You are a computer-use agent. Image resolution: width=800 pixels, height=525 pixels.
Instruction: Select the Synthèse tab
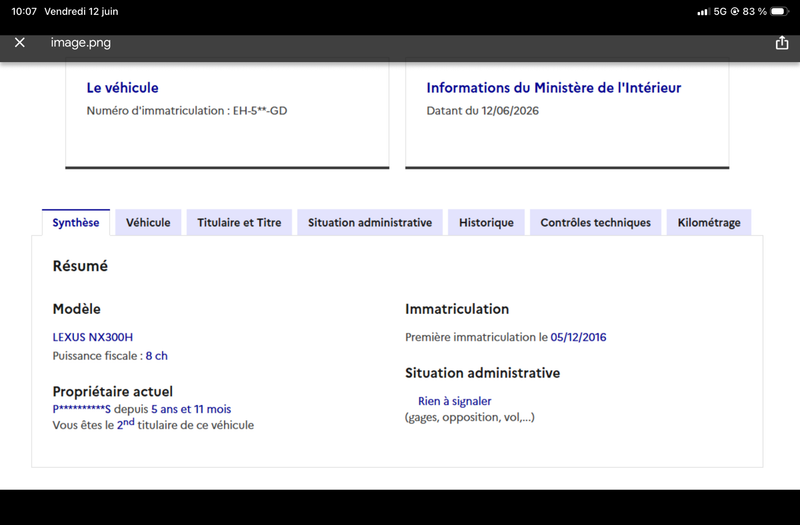(x=76, y=222)
